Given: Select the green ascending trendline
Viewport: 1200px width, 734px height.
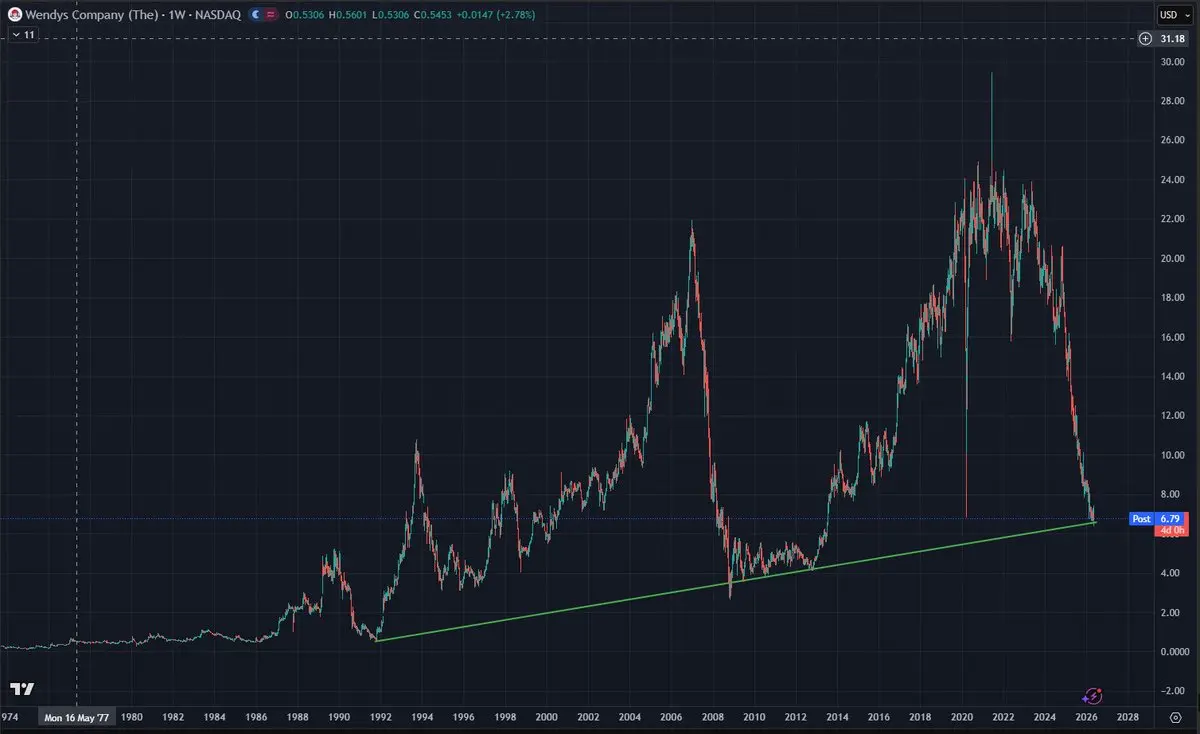Looking at the screenshot, I should click(735, 581).
